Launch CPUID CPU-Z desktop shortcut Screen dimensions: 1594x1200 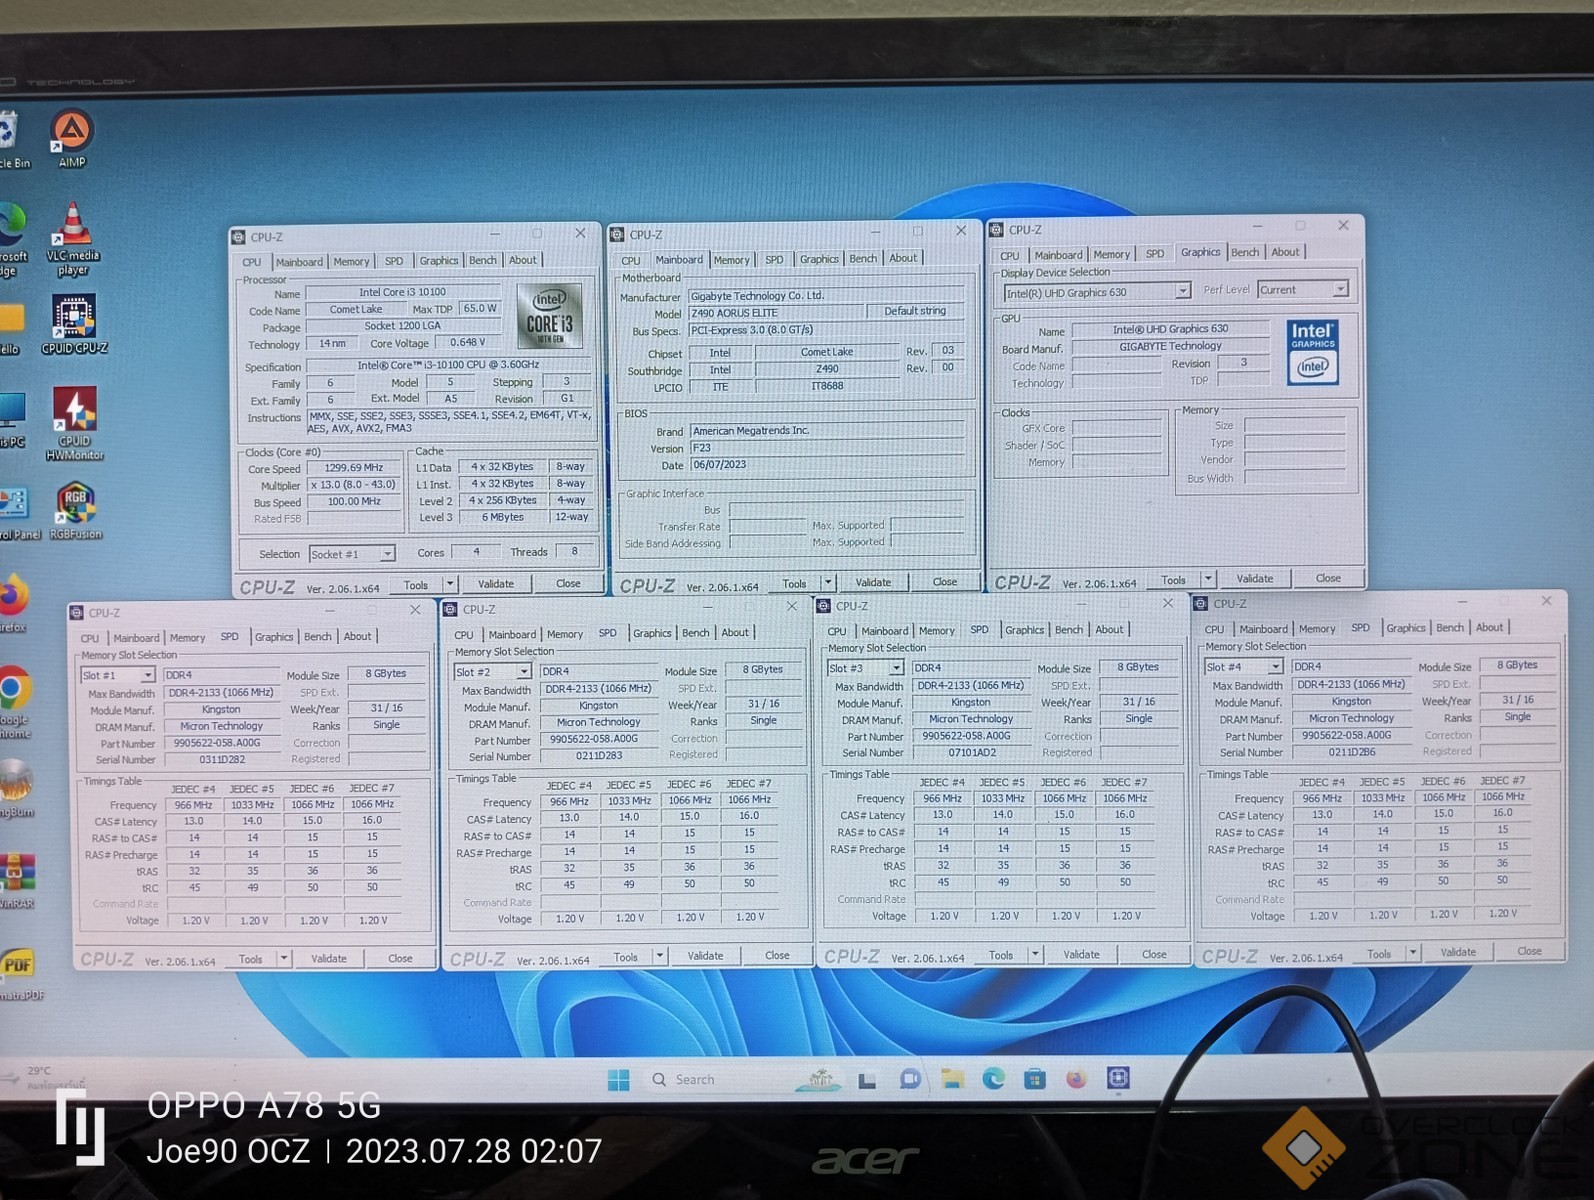(x=74, y=324)
